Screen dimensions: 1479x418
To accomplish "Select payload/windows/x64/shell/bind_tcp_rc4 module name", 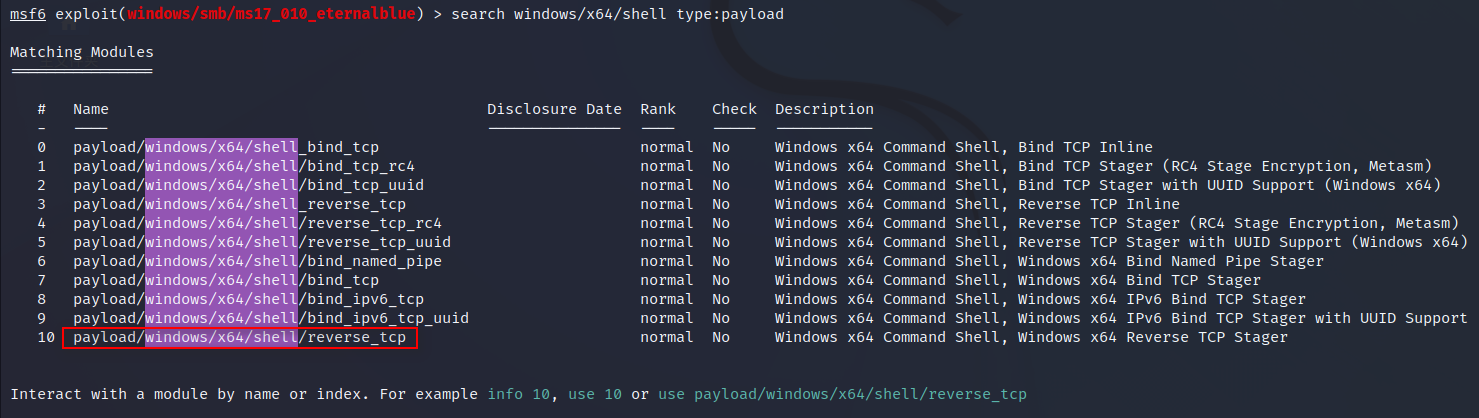I will 244,166.
